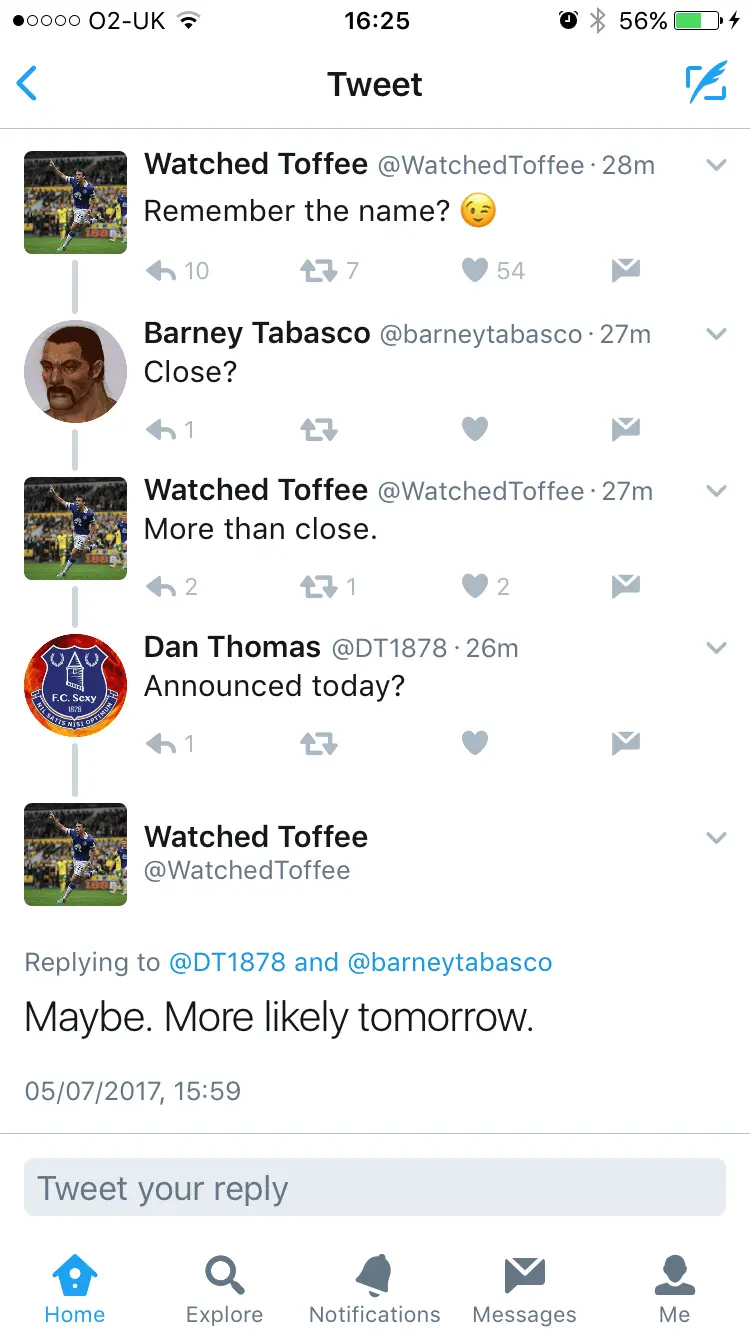
Task: Tap the "Tweet your reply" field
Action: pos(375,1188)
